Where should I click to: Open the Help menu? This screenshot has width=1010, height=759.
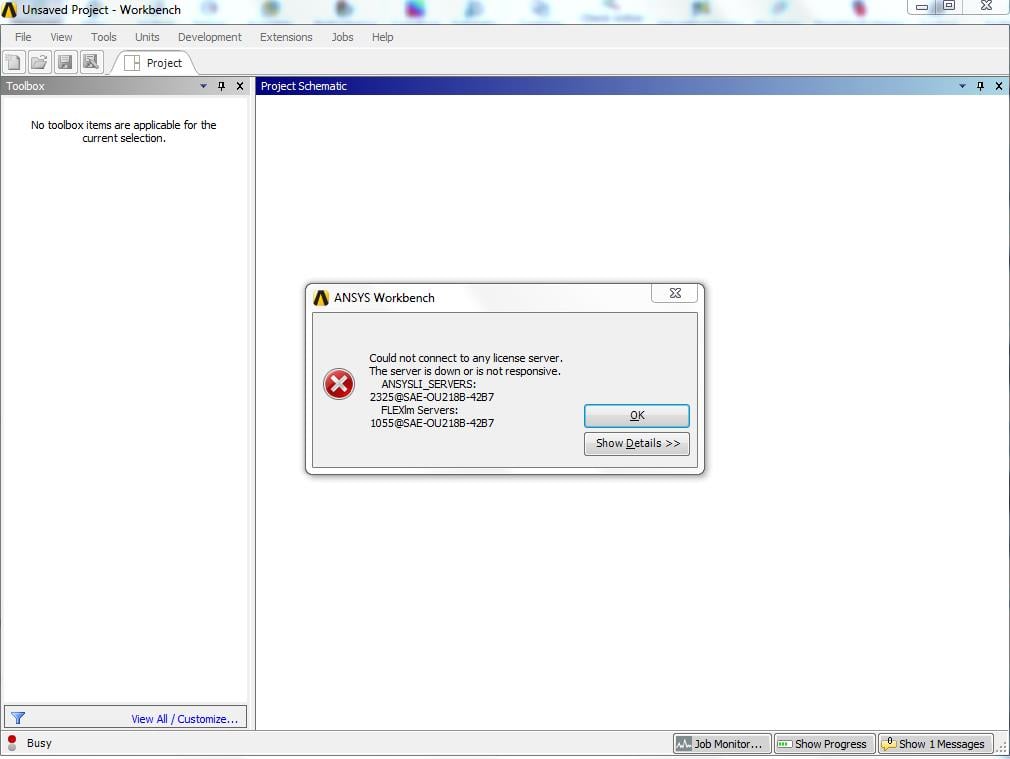382,37
